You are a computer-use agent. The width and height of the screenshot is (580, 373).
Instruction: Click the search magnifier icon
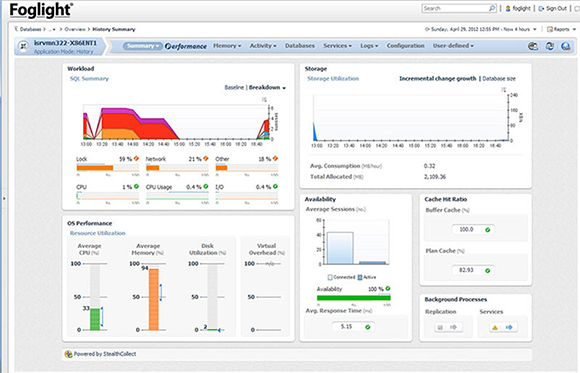click(x=492, y=8)
